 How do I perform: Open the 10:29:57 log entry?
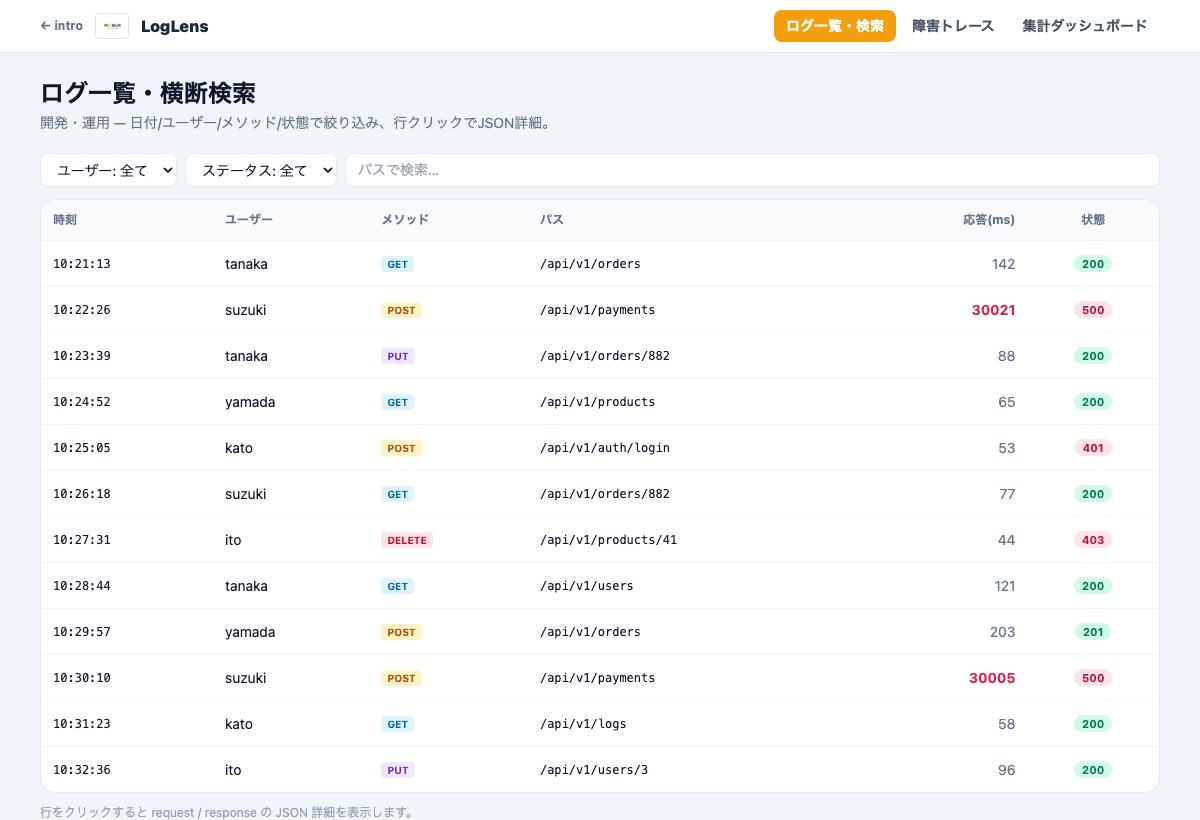click(600, 632)
